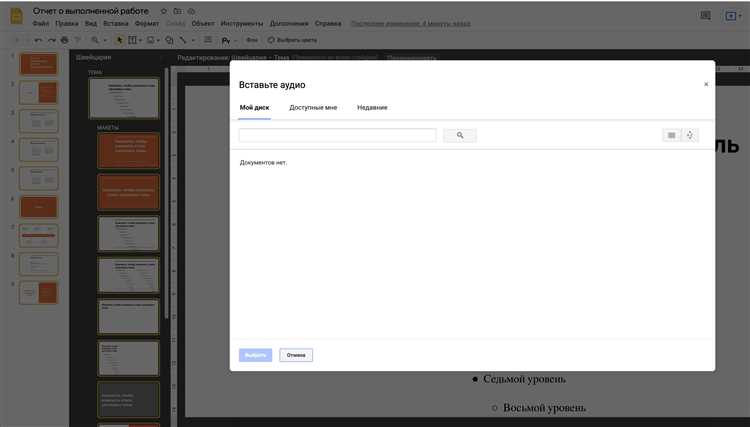Click the Фон background button
Image resolution: width=750 pixels, height=427 pixels.
252,40
